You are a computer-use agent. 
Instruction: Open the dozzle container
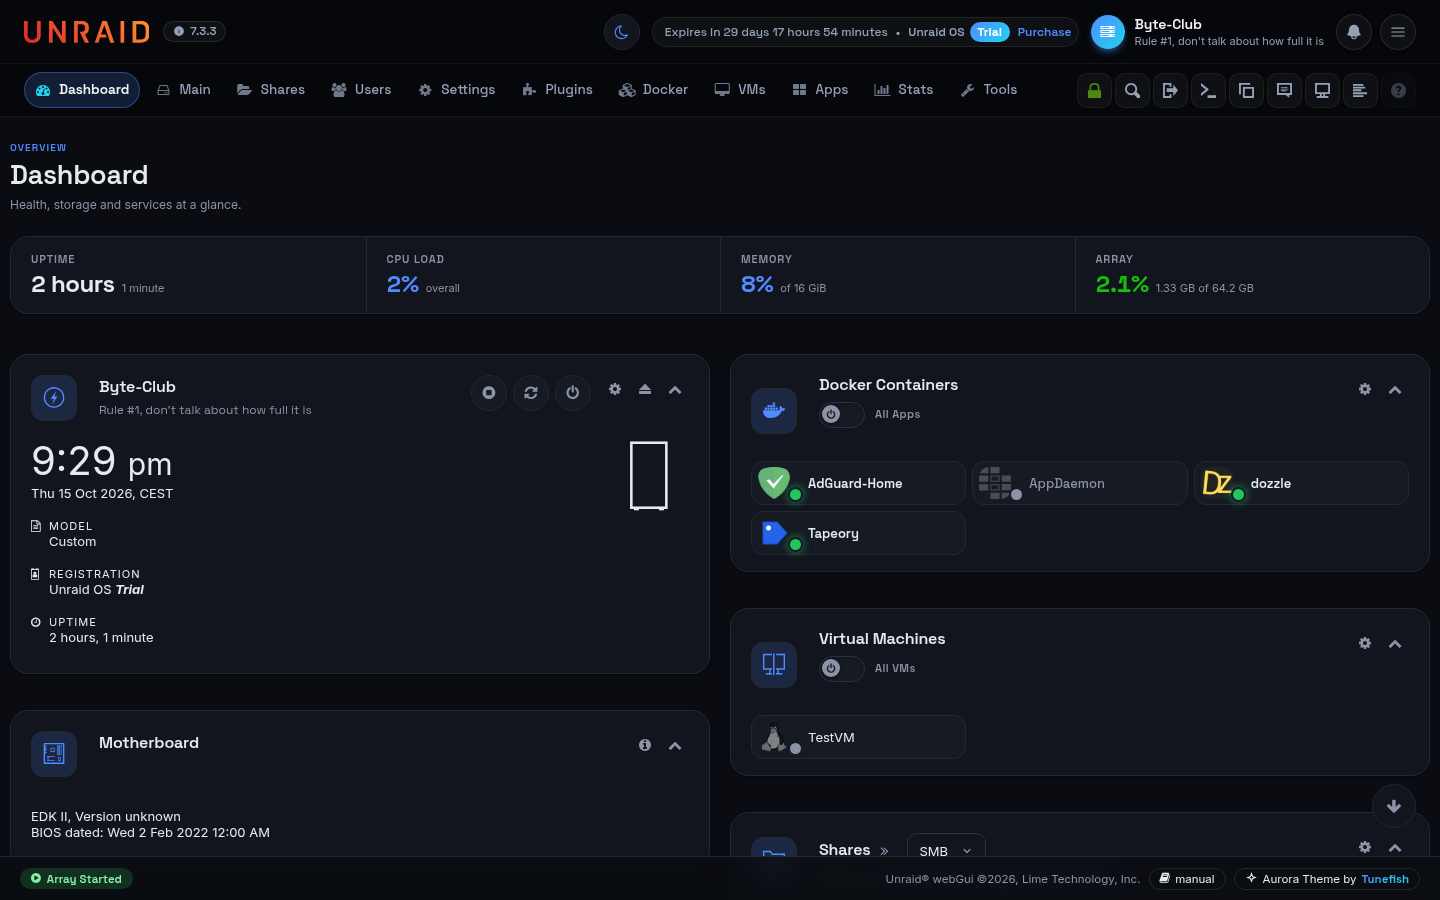click(1301, 483)
